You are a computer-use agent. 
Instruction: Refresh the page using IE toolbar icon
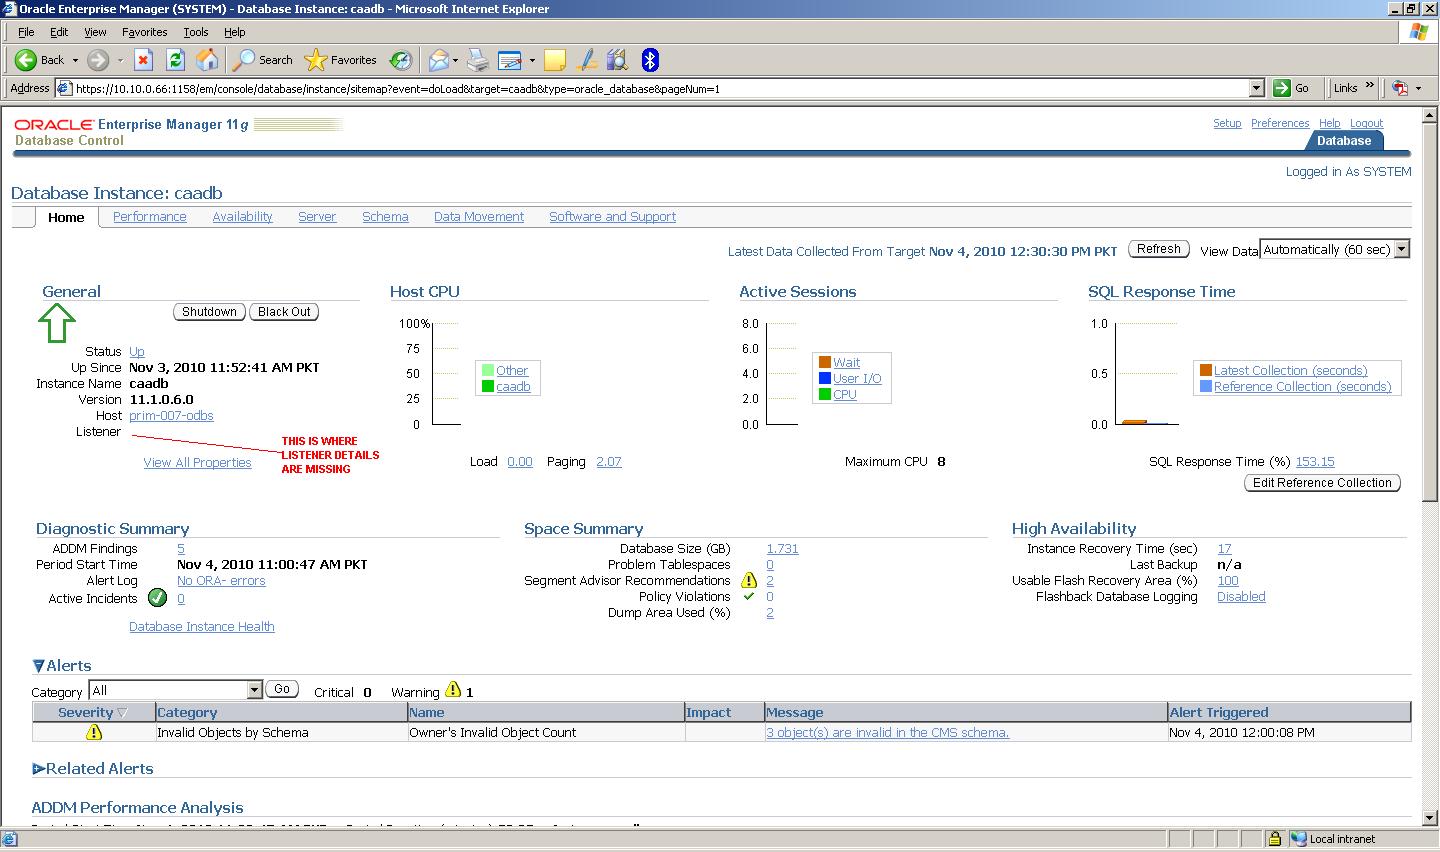[x=175, y=60]
